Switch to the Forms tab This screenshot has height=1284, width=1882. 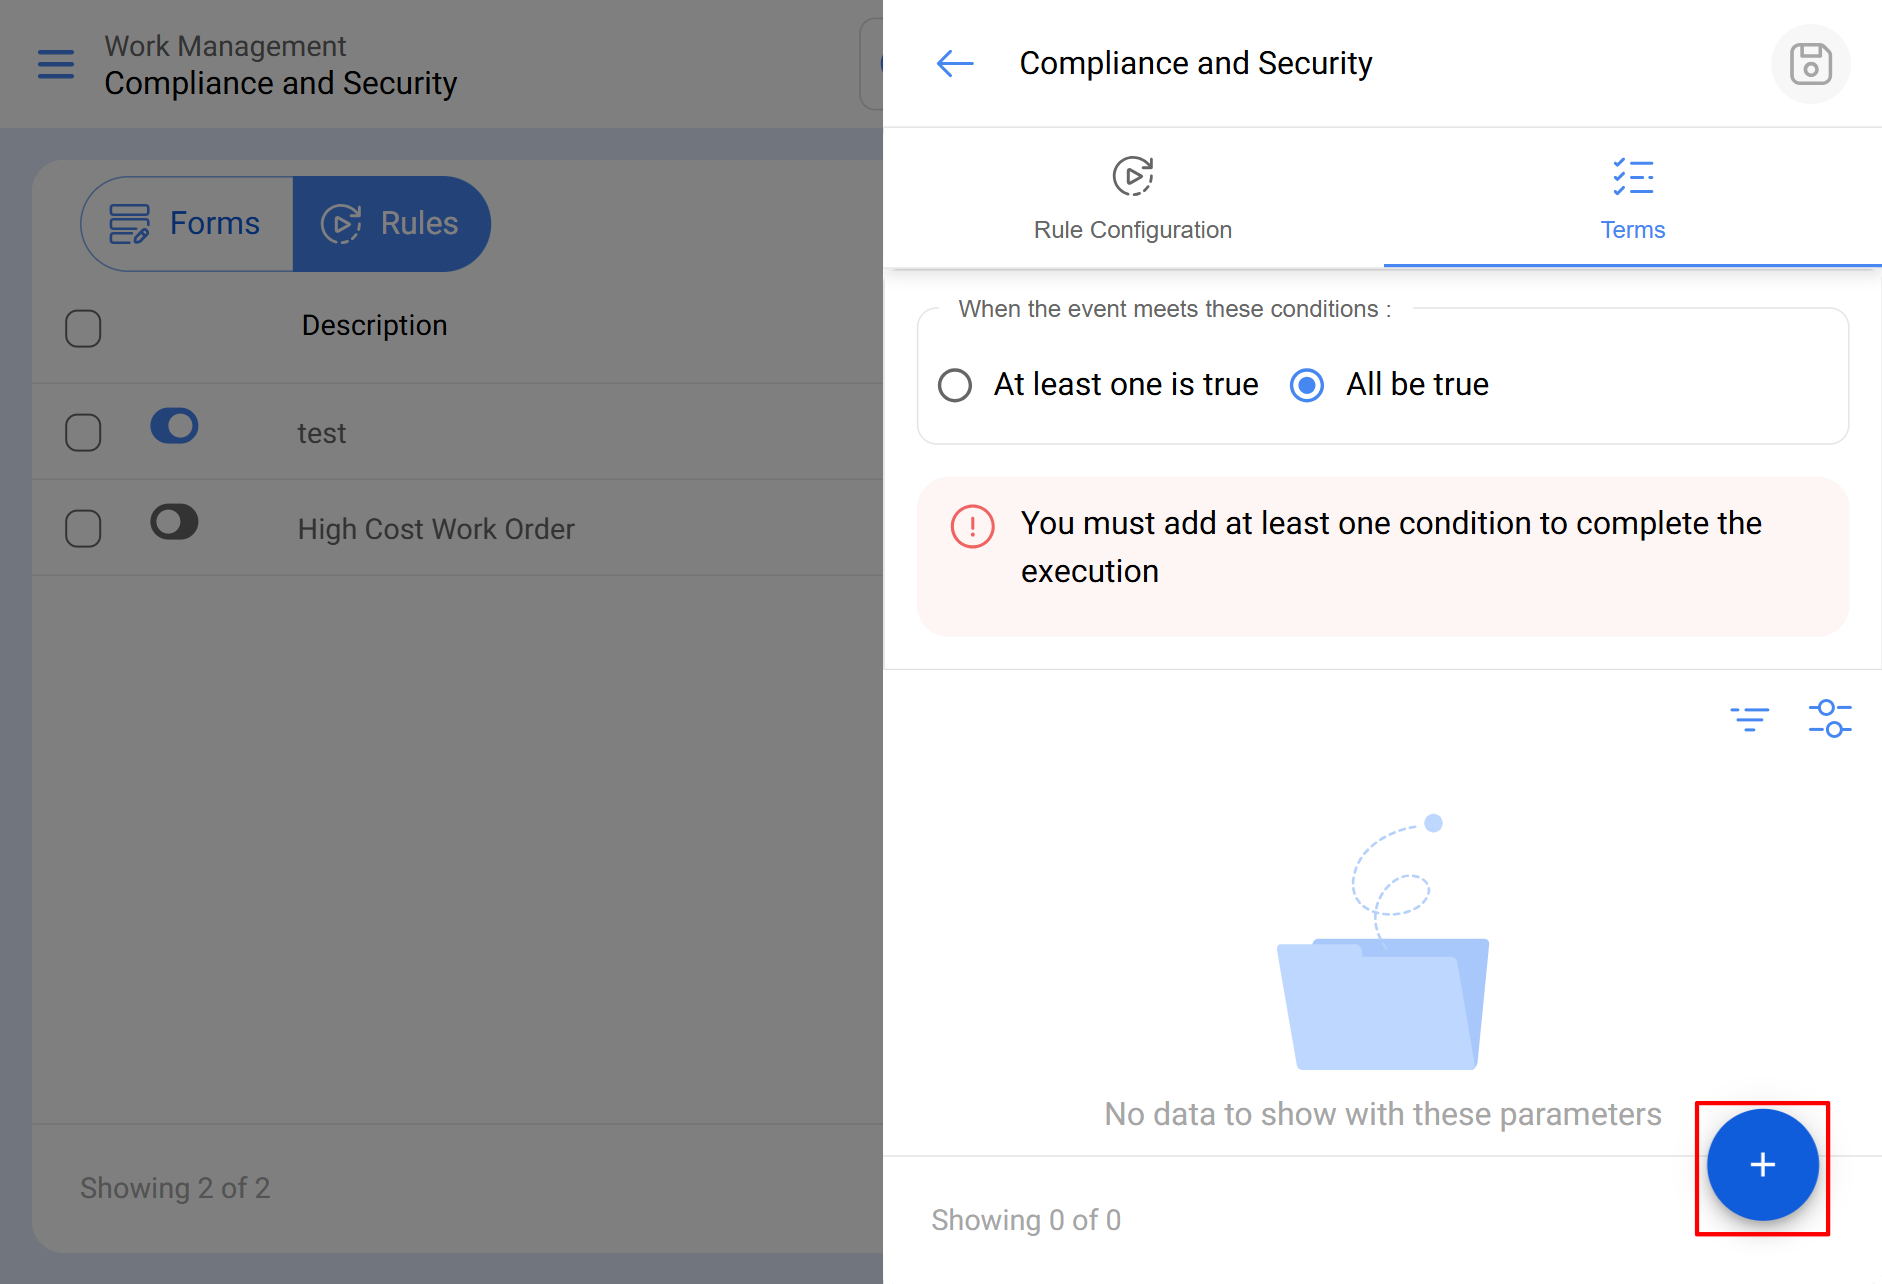187,224
